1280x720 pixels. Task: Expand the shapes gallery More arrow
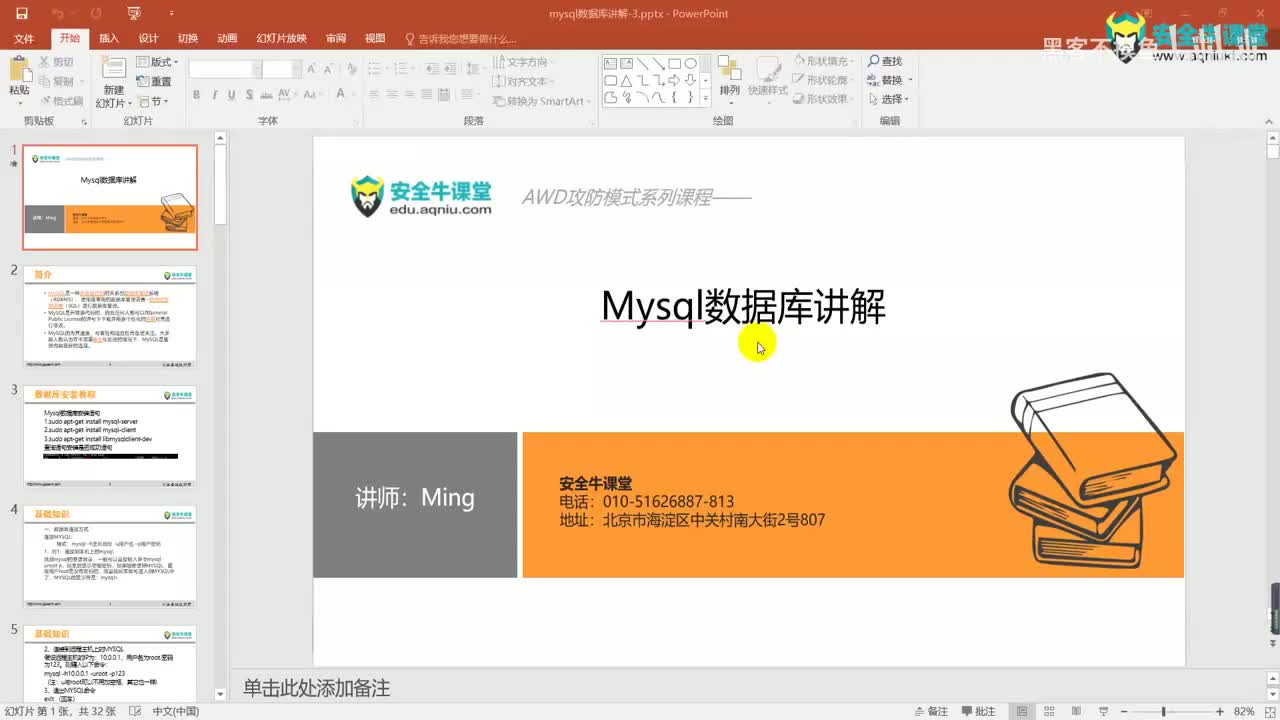coord(705,97)
